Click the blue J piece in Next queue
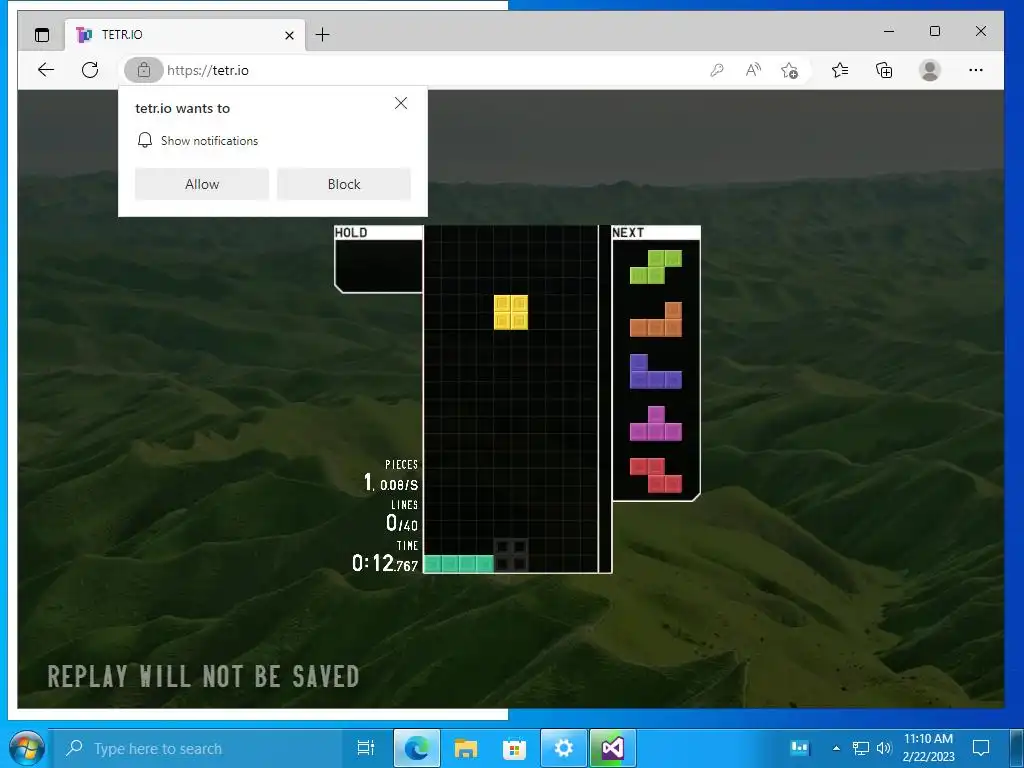Viewport: 1024px width, 768px height. [x=656, y=372]
